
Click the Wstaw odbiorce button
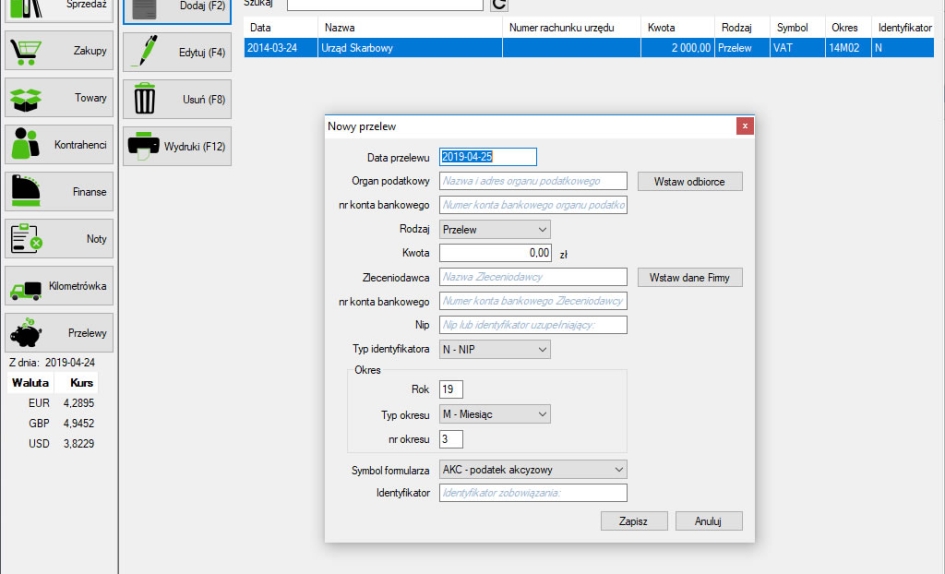click(690, 182)
